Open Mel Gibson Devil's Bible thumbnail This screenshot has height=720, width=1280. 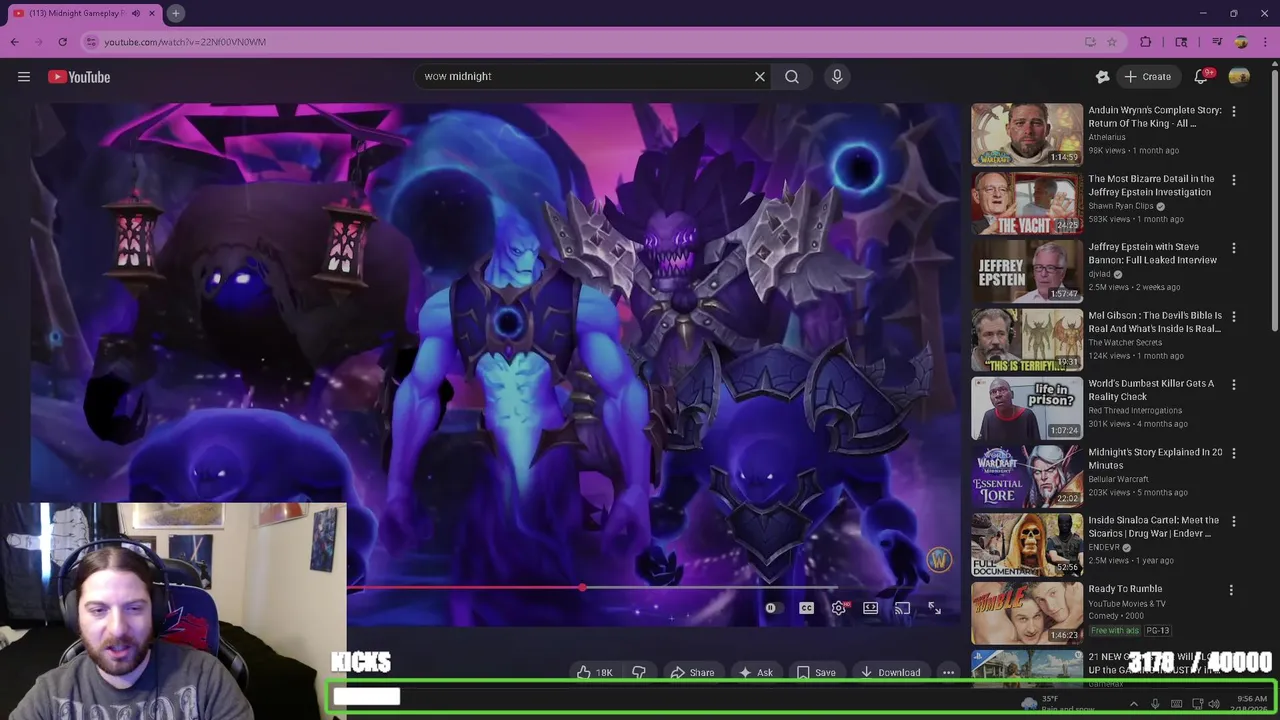tap(1027, 339)
